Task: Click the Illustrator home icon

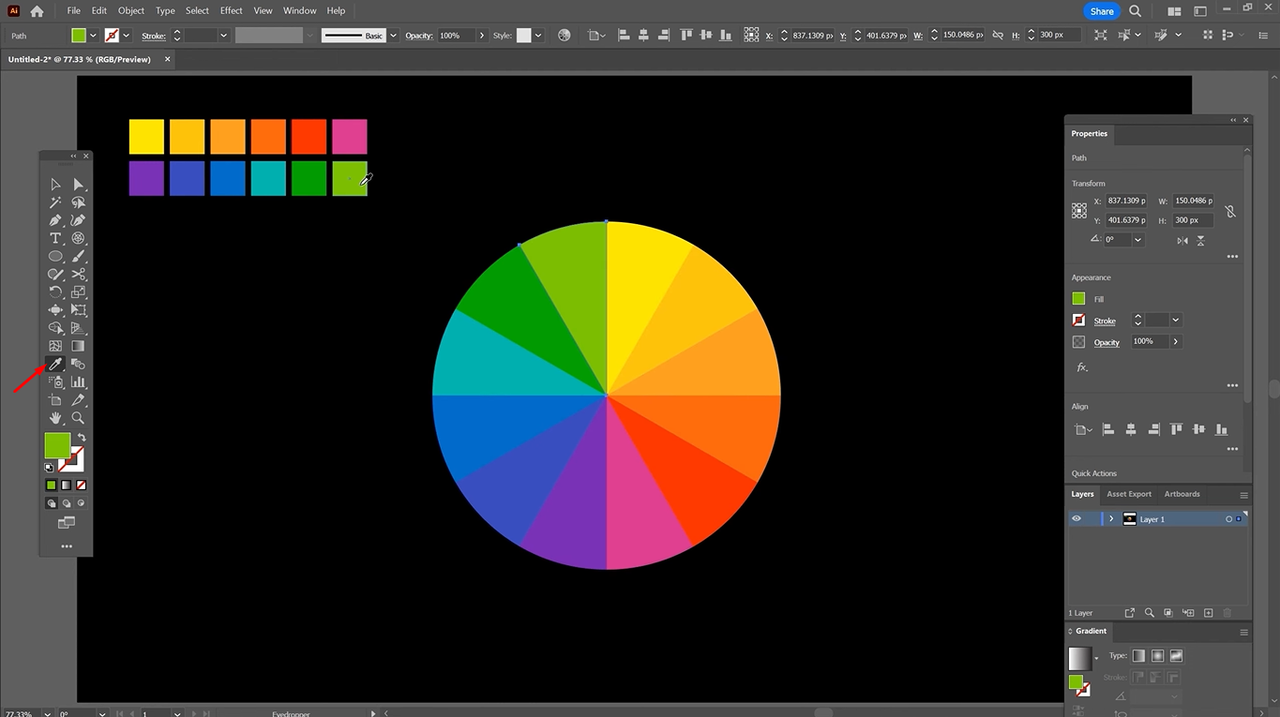Action: (x=37, y=11)
